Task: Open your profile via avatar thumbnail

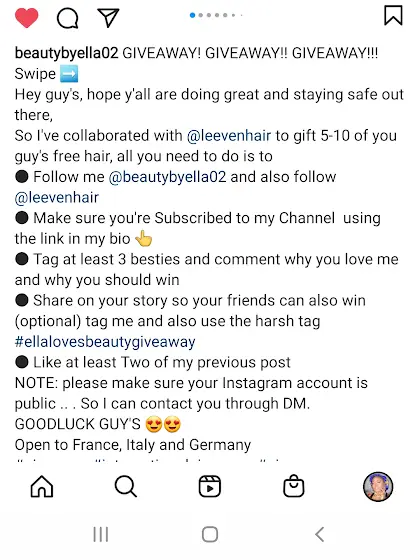Action: (378, 486)
